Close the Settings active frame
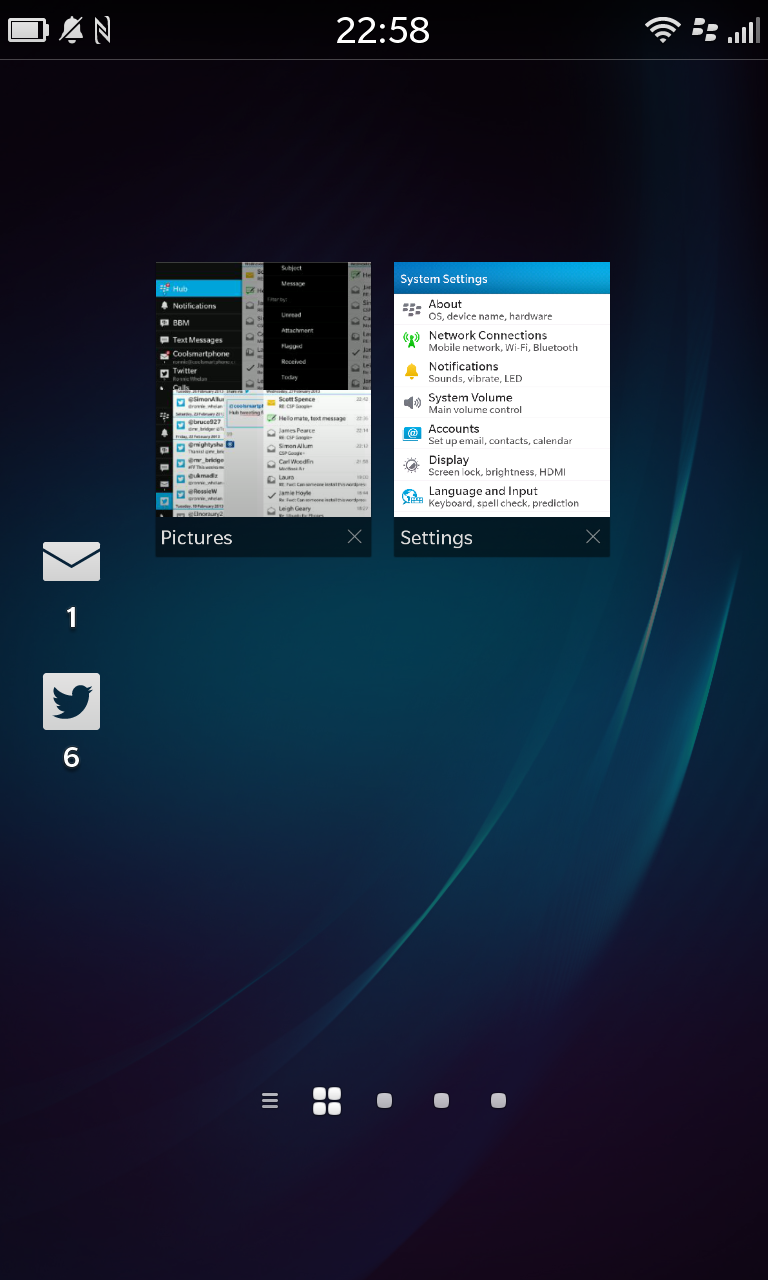 point(593,537)
